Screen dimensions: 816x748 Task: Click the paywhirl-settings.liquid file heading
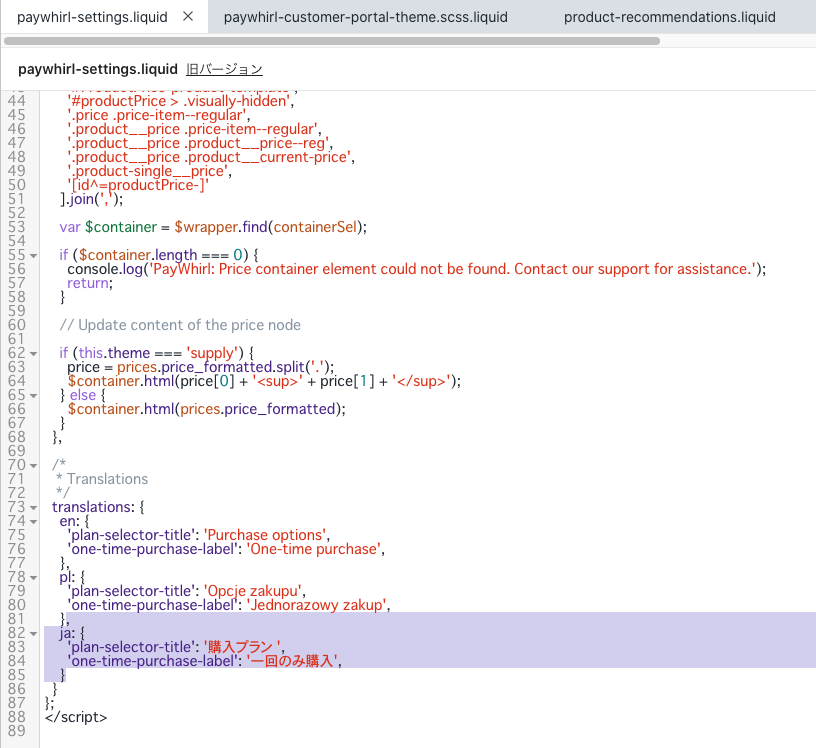98,69
